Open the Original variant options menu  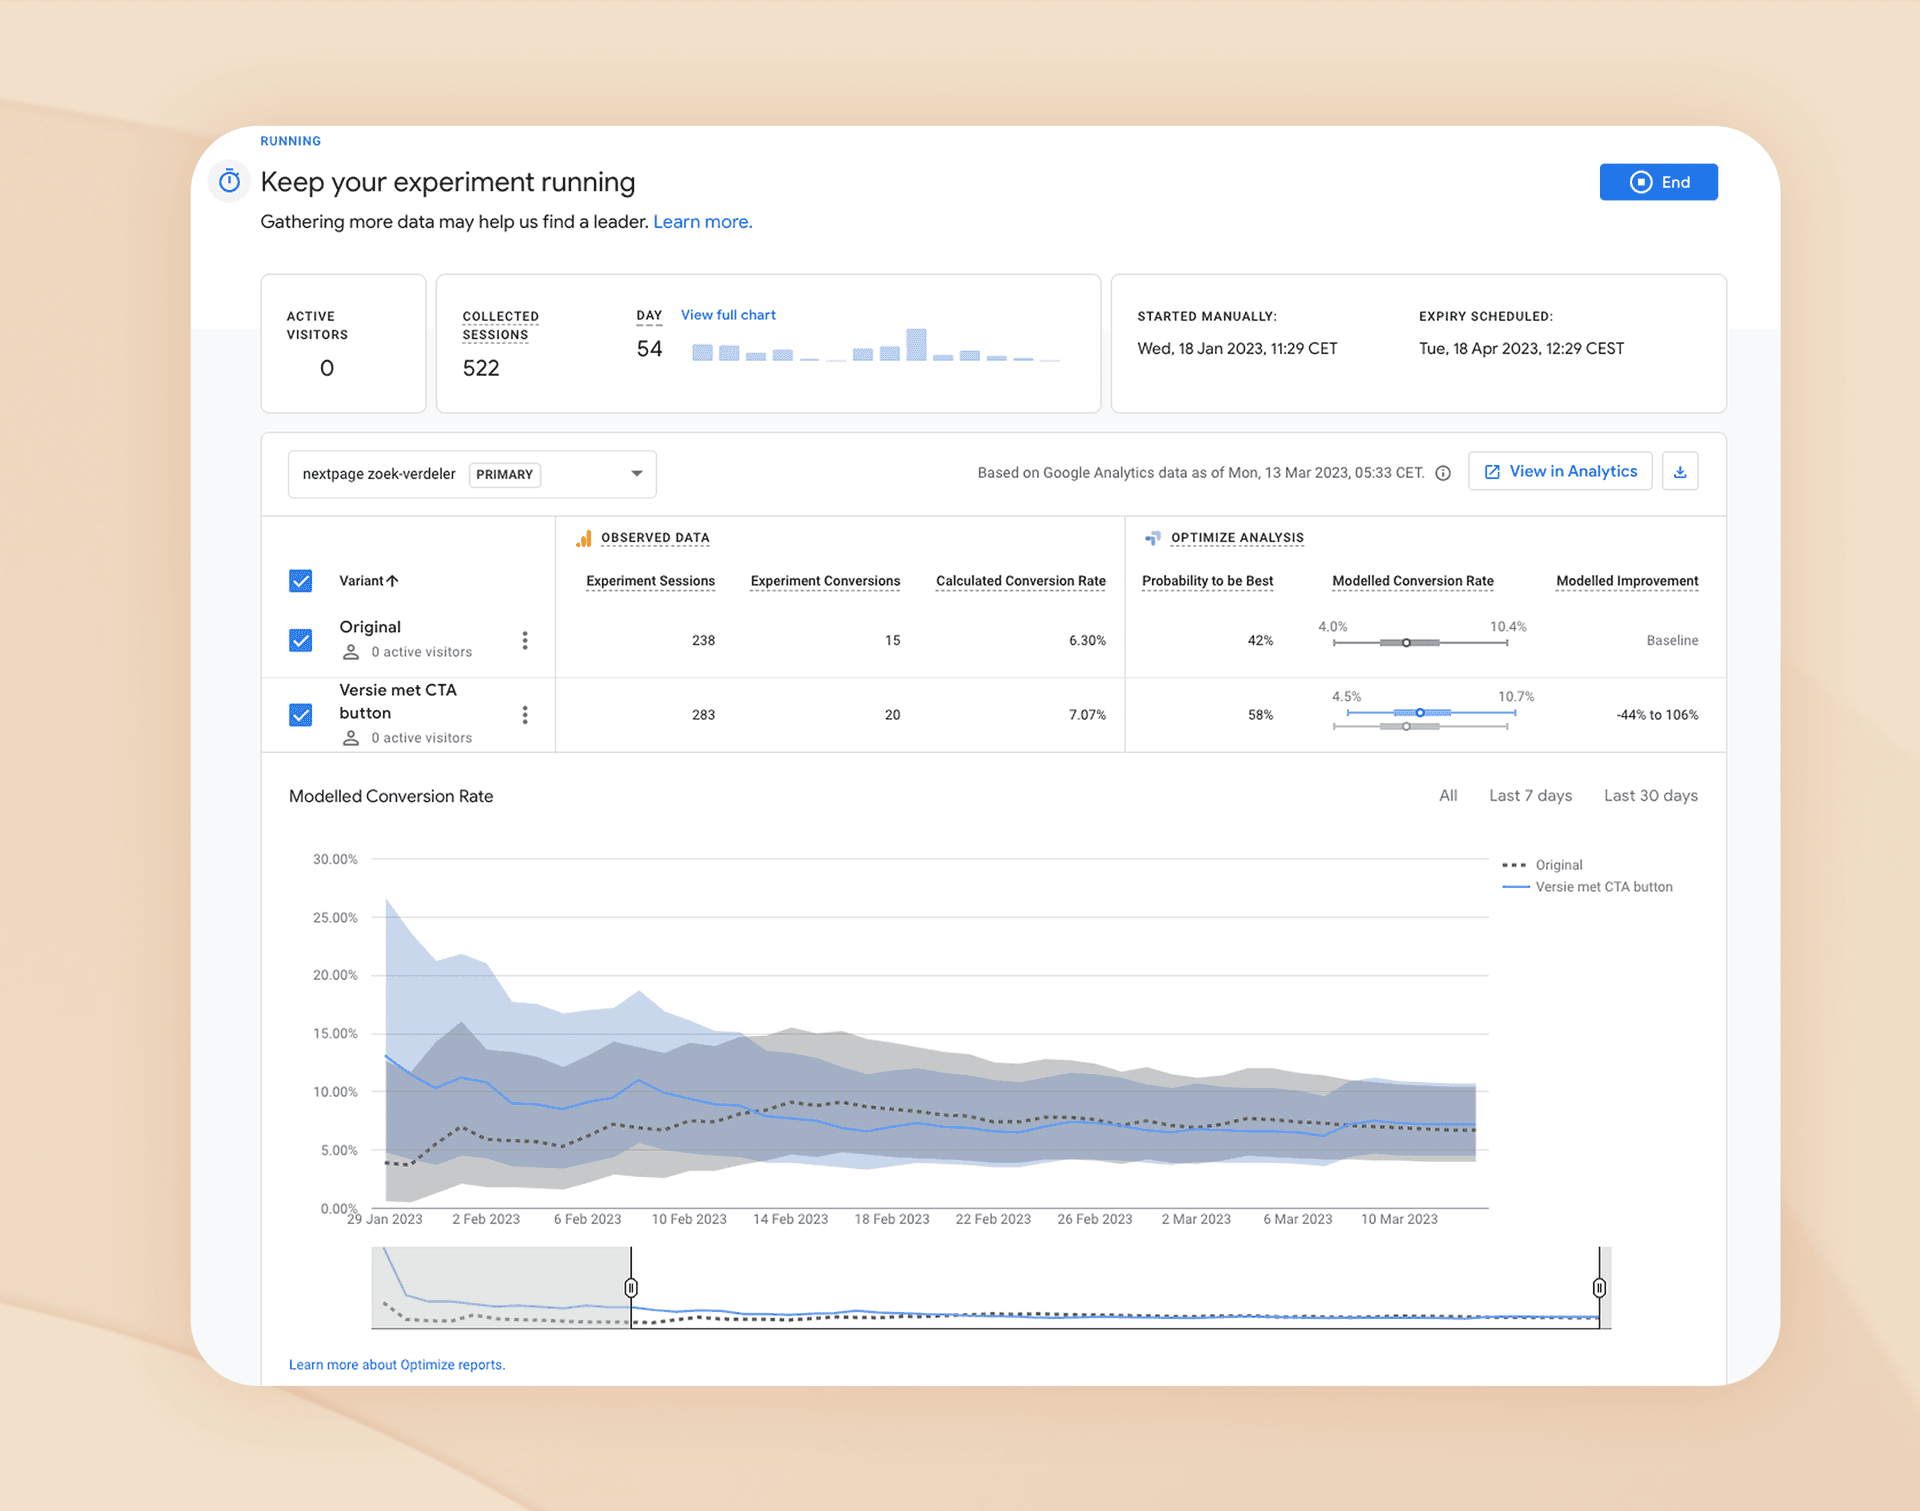click(x=525, y=640)
